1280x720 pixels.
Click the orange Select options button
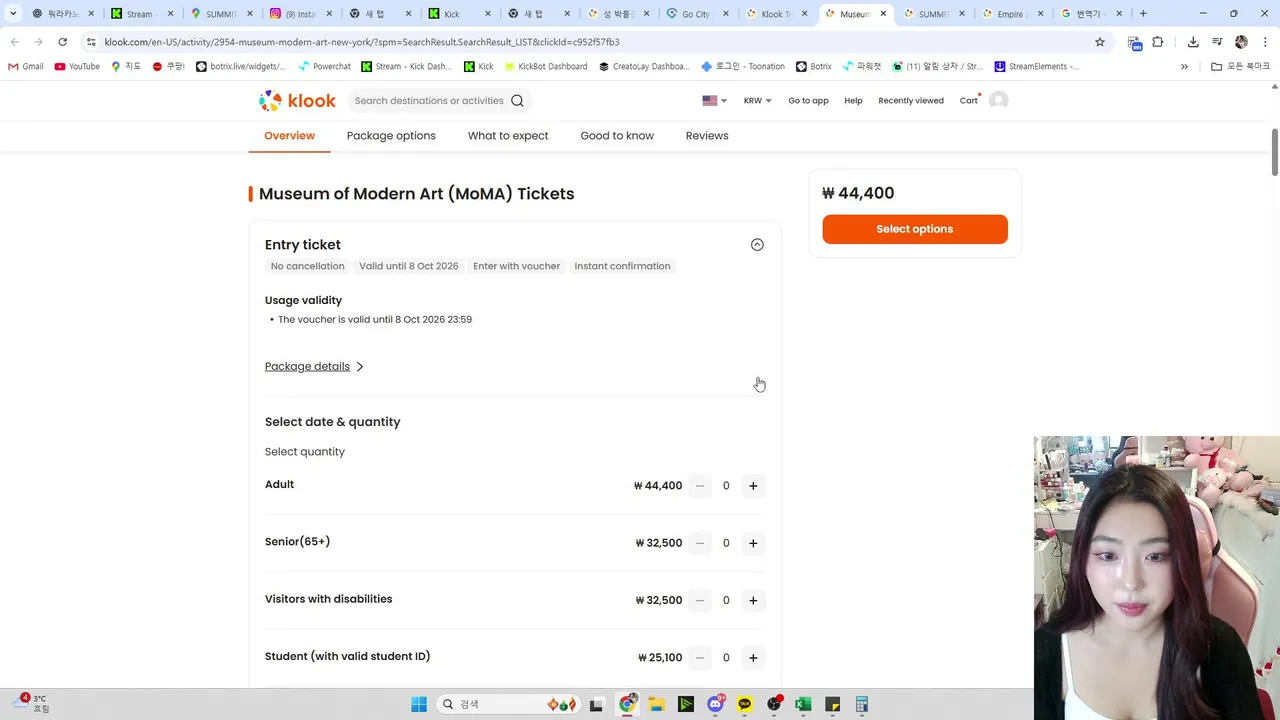[915, 229]
